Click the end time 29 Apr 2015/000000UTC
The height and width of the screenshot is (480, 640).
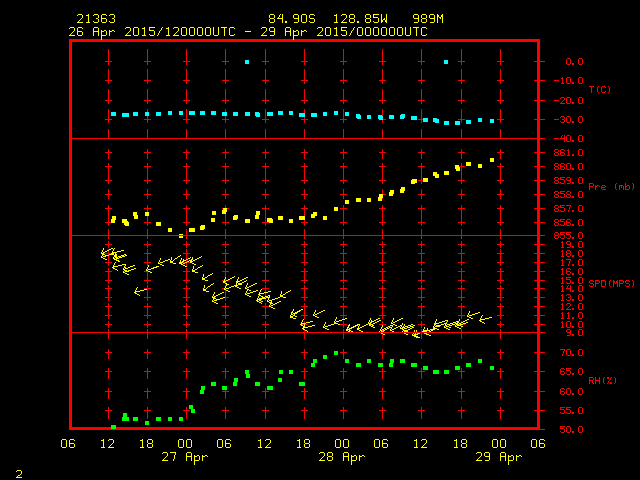point(344,32)
